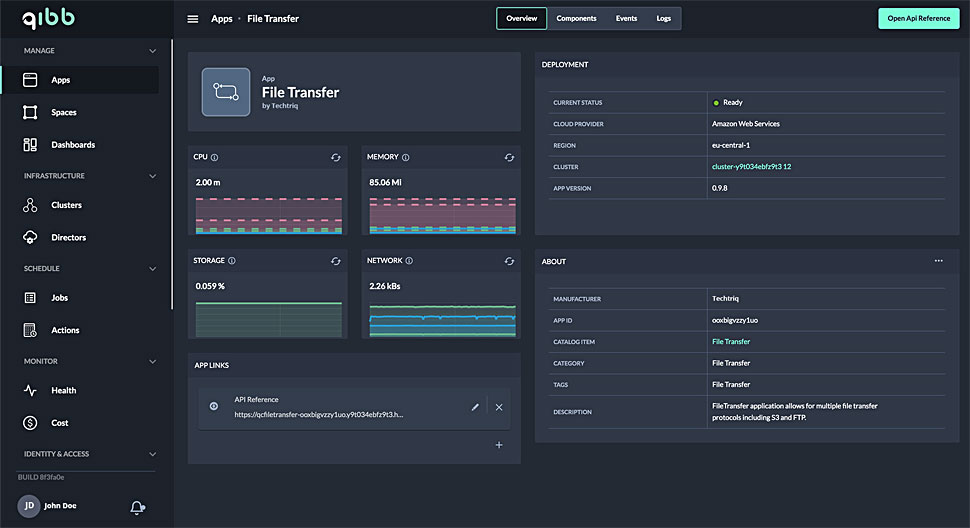Refresh the Storage chart
Viewport: 970px width, 528px height.
click(x=336, y=261)
